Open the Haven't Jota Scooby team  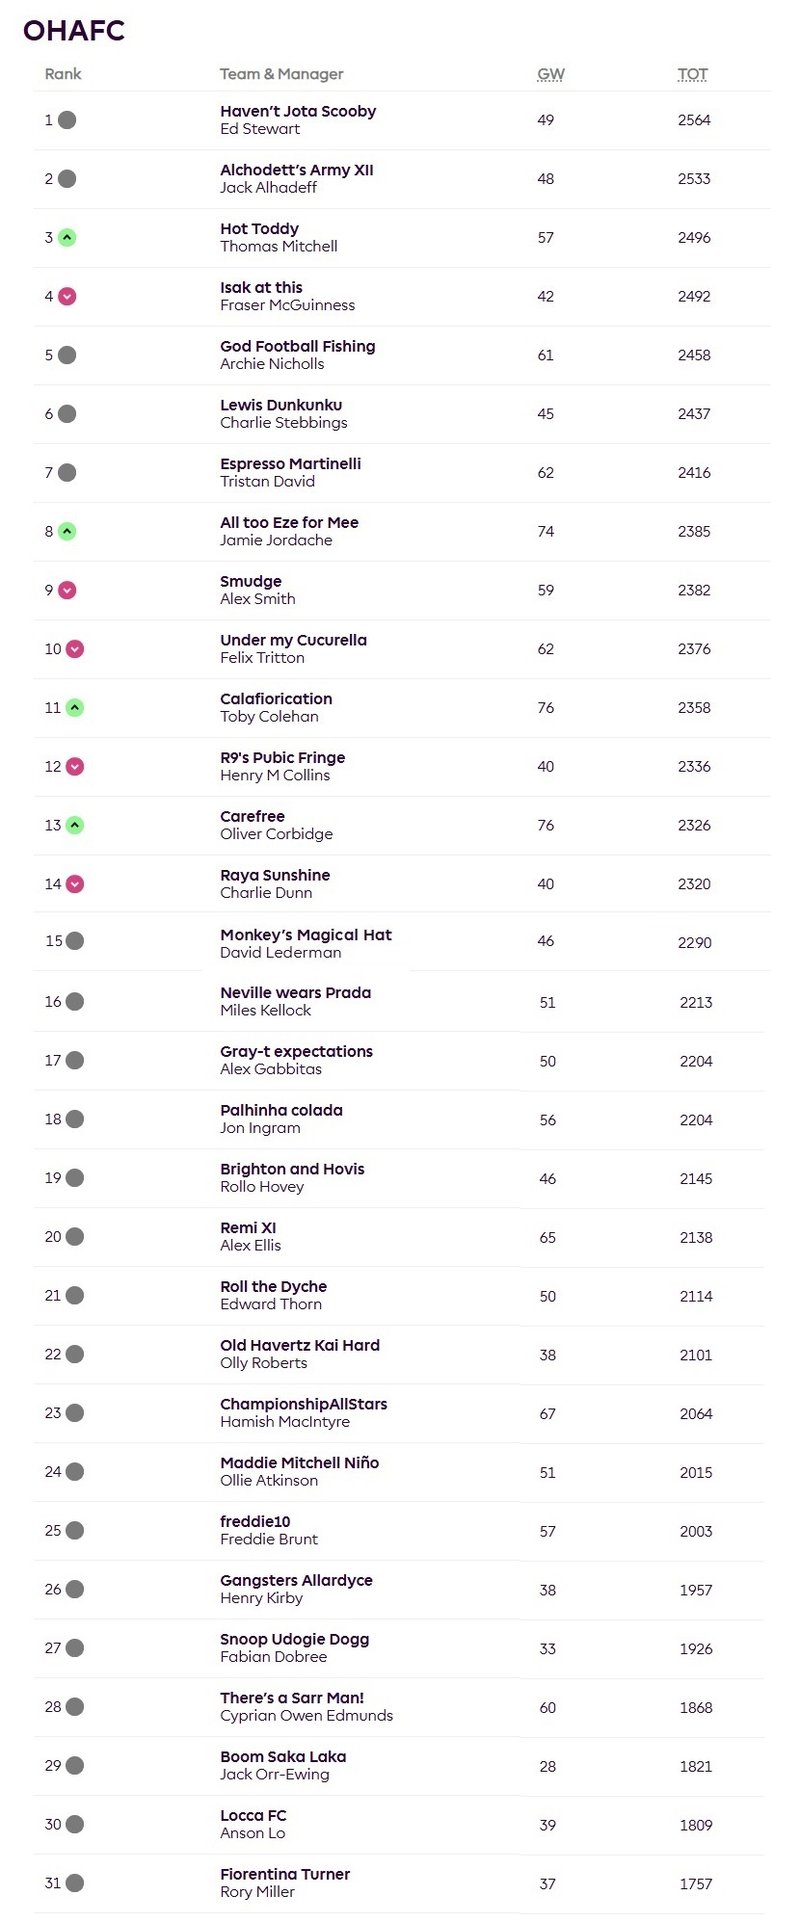pos(298,111)
